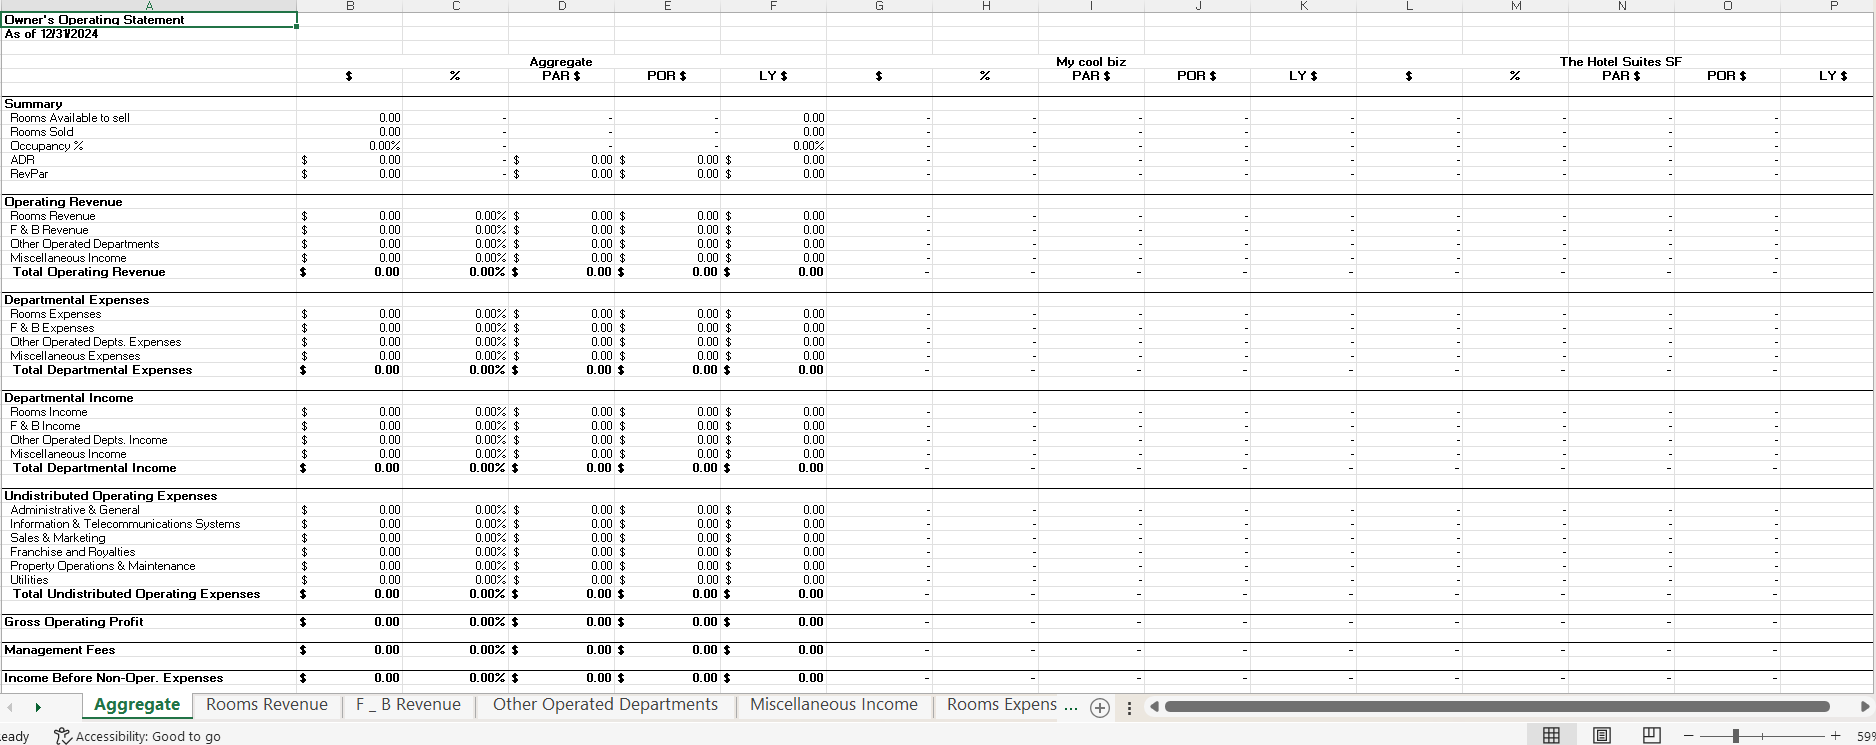Select column N header
1876x745 pixels.
point(1621,6)
